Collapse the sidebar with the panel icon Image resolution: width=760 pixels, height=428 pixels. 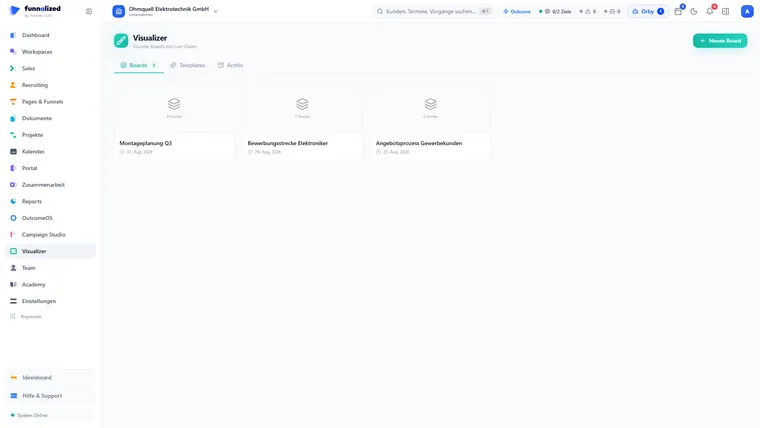[x=89, y=11]
